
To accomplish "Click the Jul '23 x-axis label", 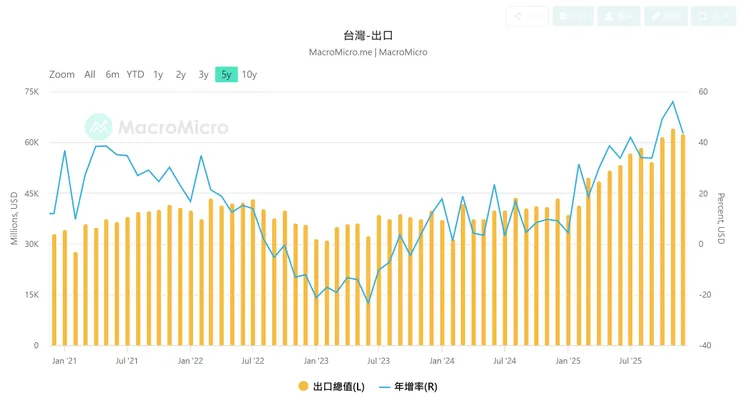I will point(378,361).
